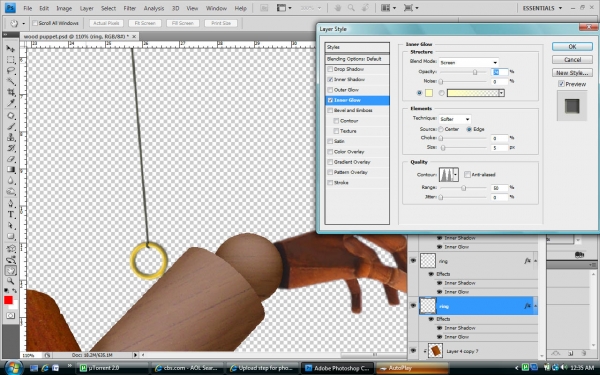Enable Bevel and Emboss checkbox
The image size is (600, 375).
tap(330, 111)
